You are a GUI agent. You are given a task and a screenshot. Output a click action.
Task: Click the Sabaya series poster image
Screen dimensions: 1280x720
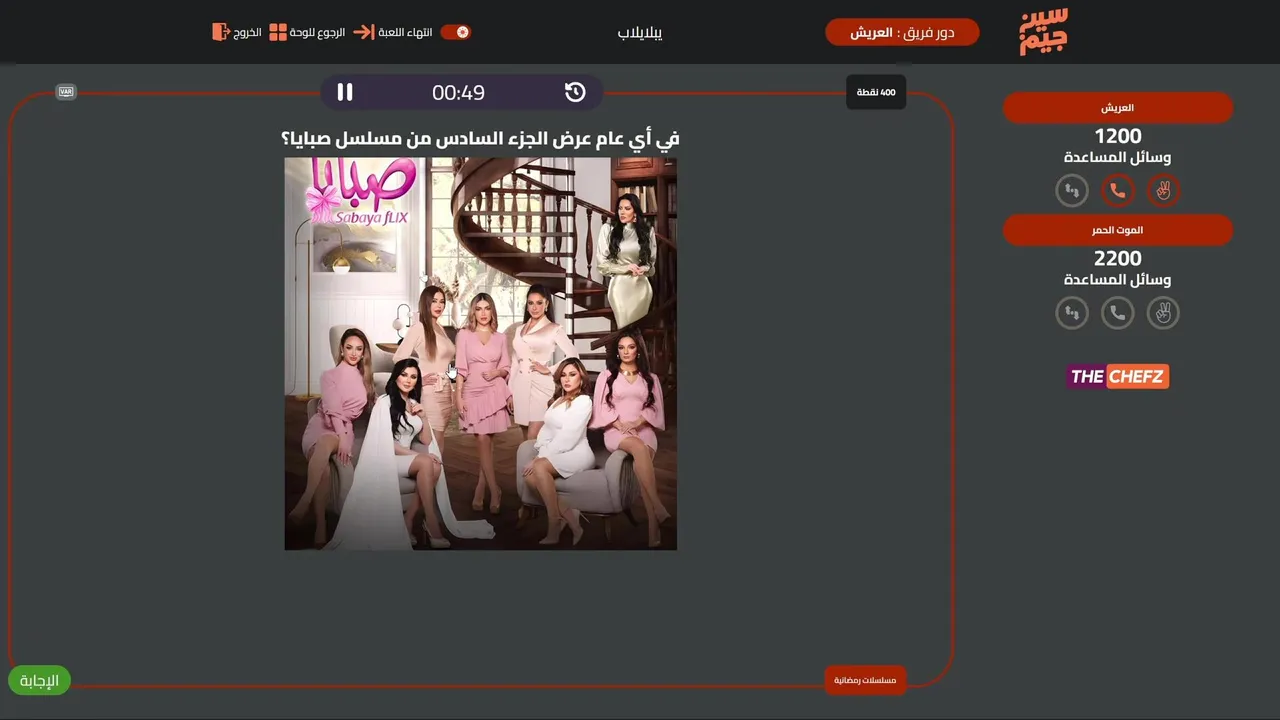coord(481,354)
